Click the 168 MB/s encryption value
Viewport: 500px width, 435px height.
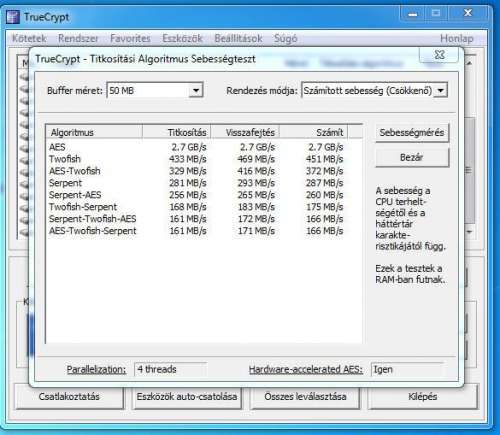point(188,207)
